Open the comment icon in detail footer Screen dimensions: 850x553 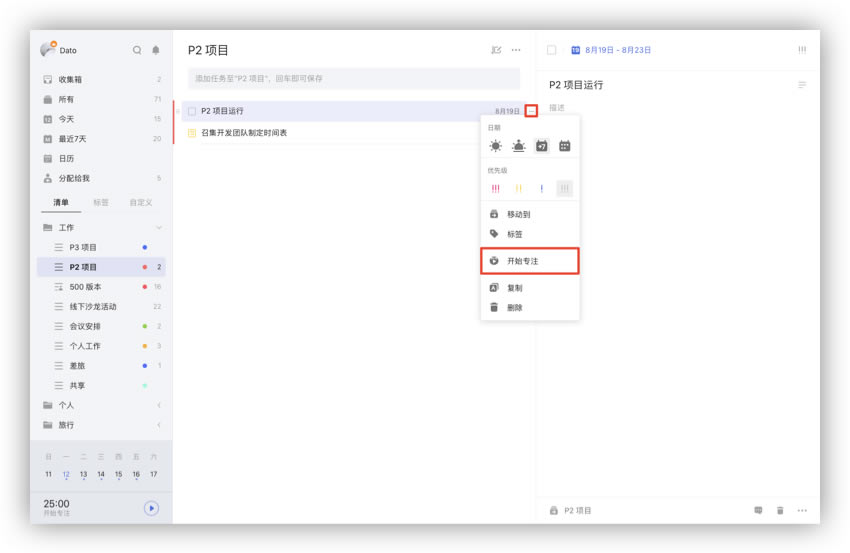point(758,510)
